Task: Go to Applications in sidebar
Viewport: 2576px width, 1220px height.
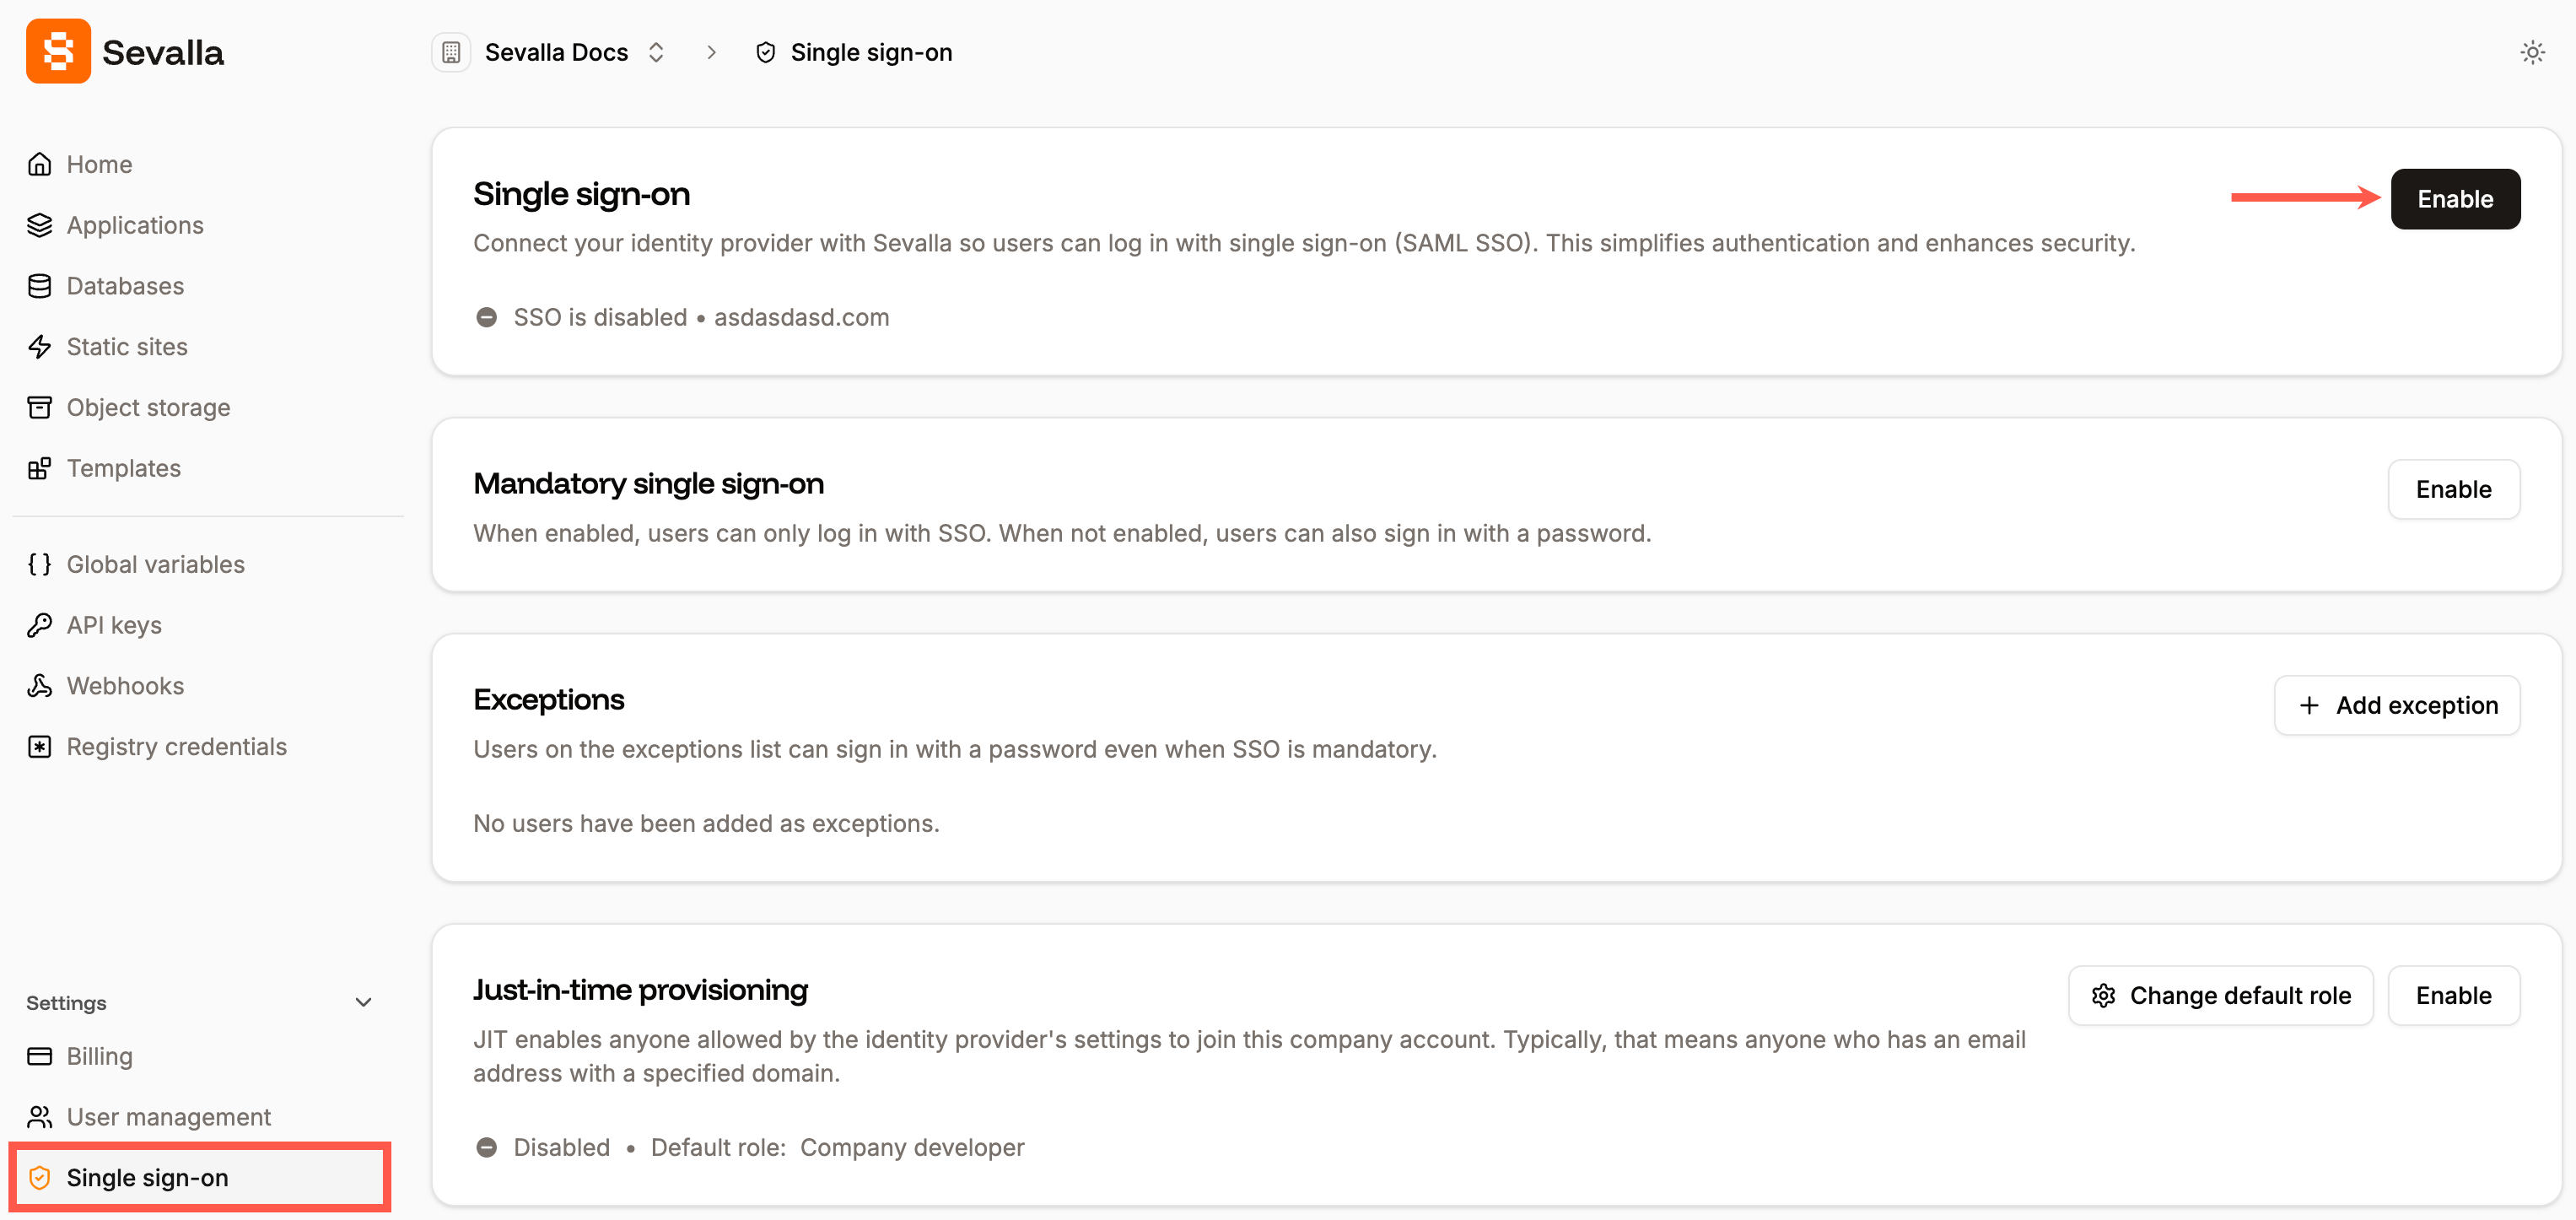Action: pyautogui.click(x=135, y=225)
